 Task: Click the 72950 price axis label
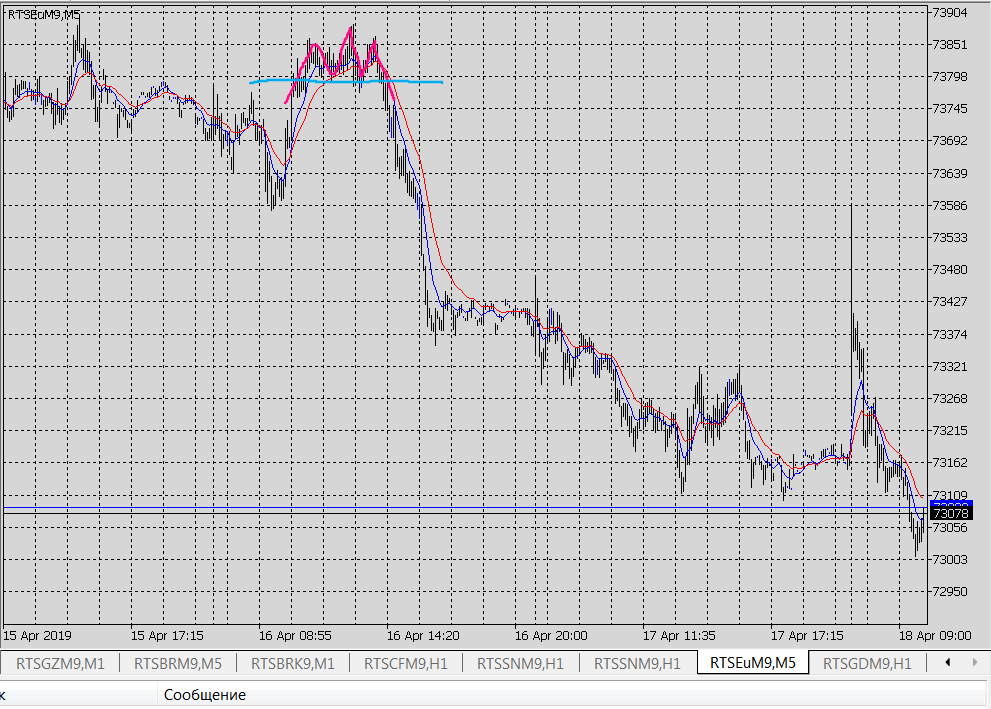click(x=950, y=592)
